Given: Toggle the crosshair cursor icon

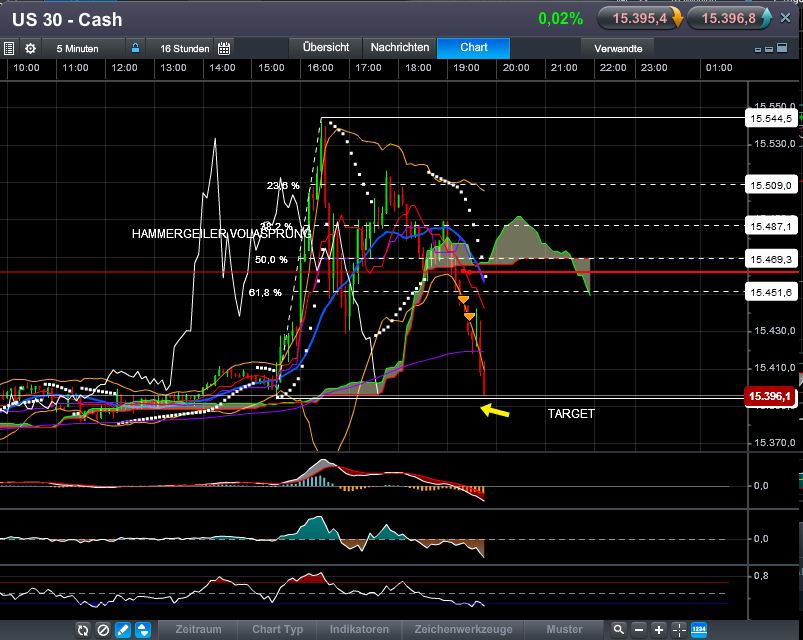Looking at the screenshot, I should [x=679, y=629].
